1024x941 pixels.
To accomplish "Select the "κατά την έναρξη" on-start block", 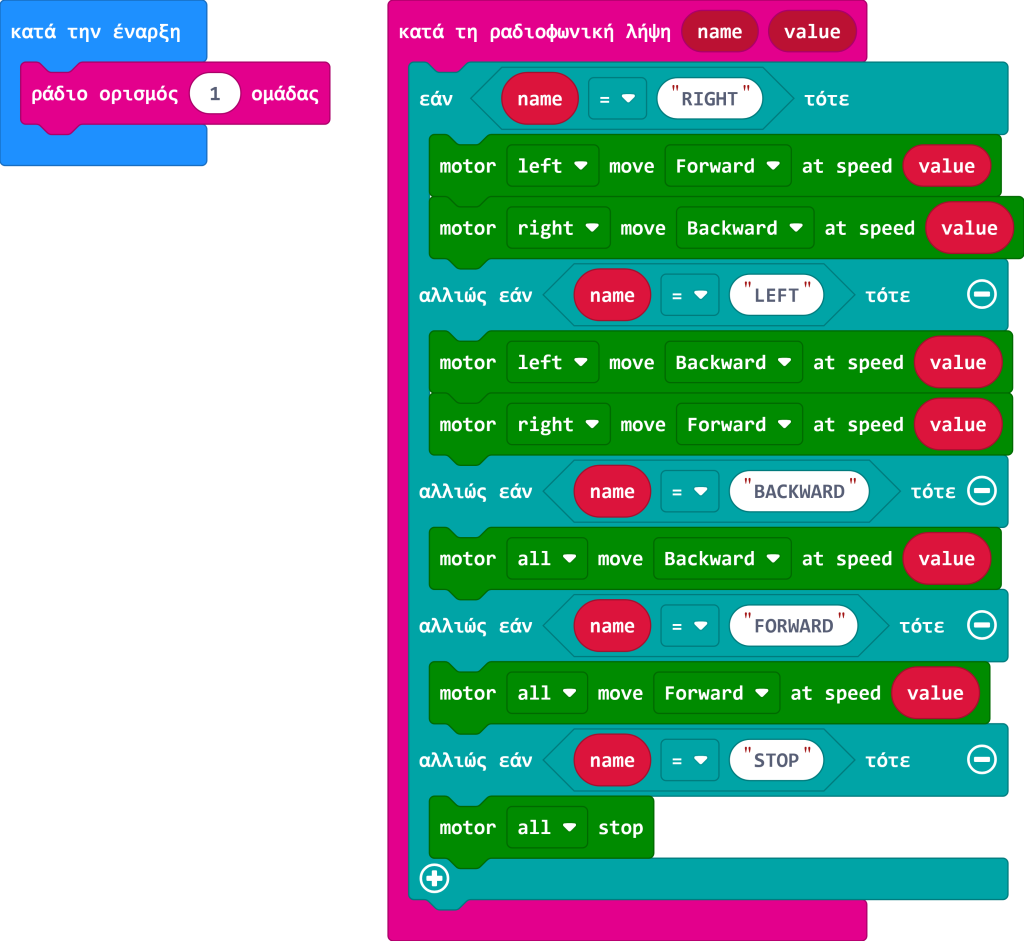I will click(x=95, y=31).
